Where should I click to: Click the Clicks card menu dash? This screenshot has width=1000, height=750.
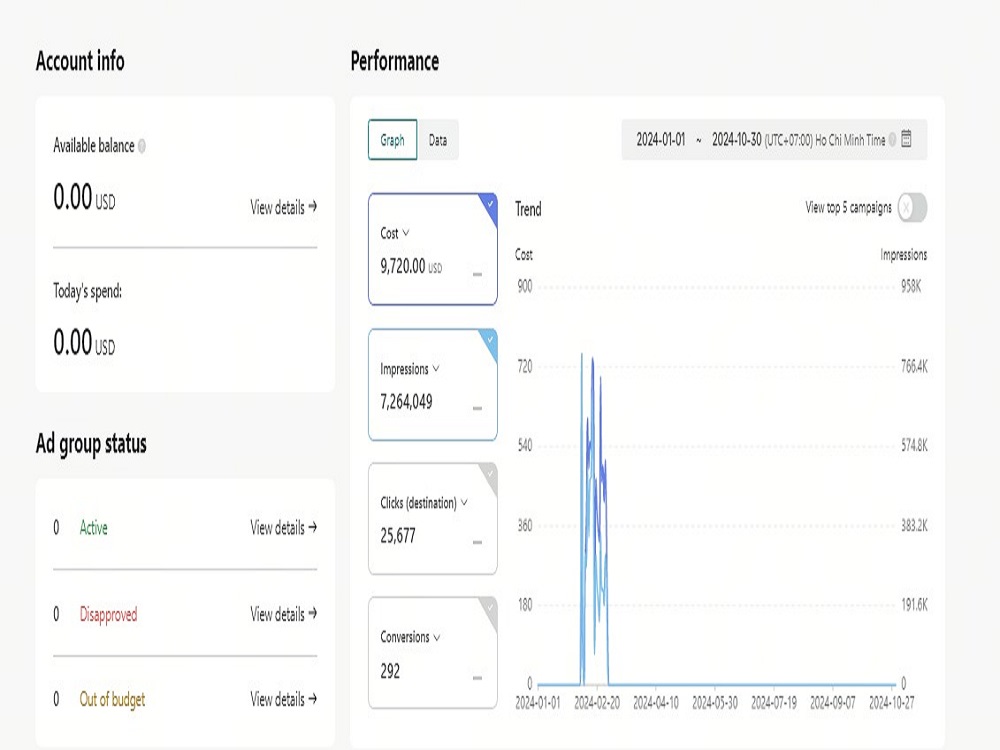coord(477,542)
